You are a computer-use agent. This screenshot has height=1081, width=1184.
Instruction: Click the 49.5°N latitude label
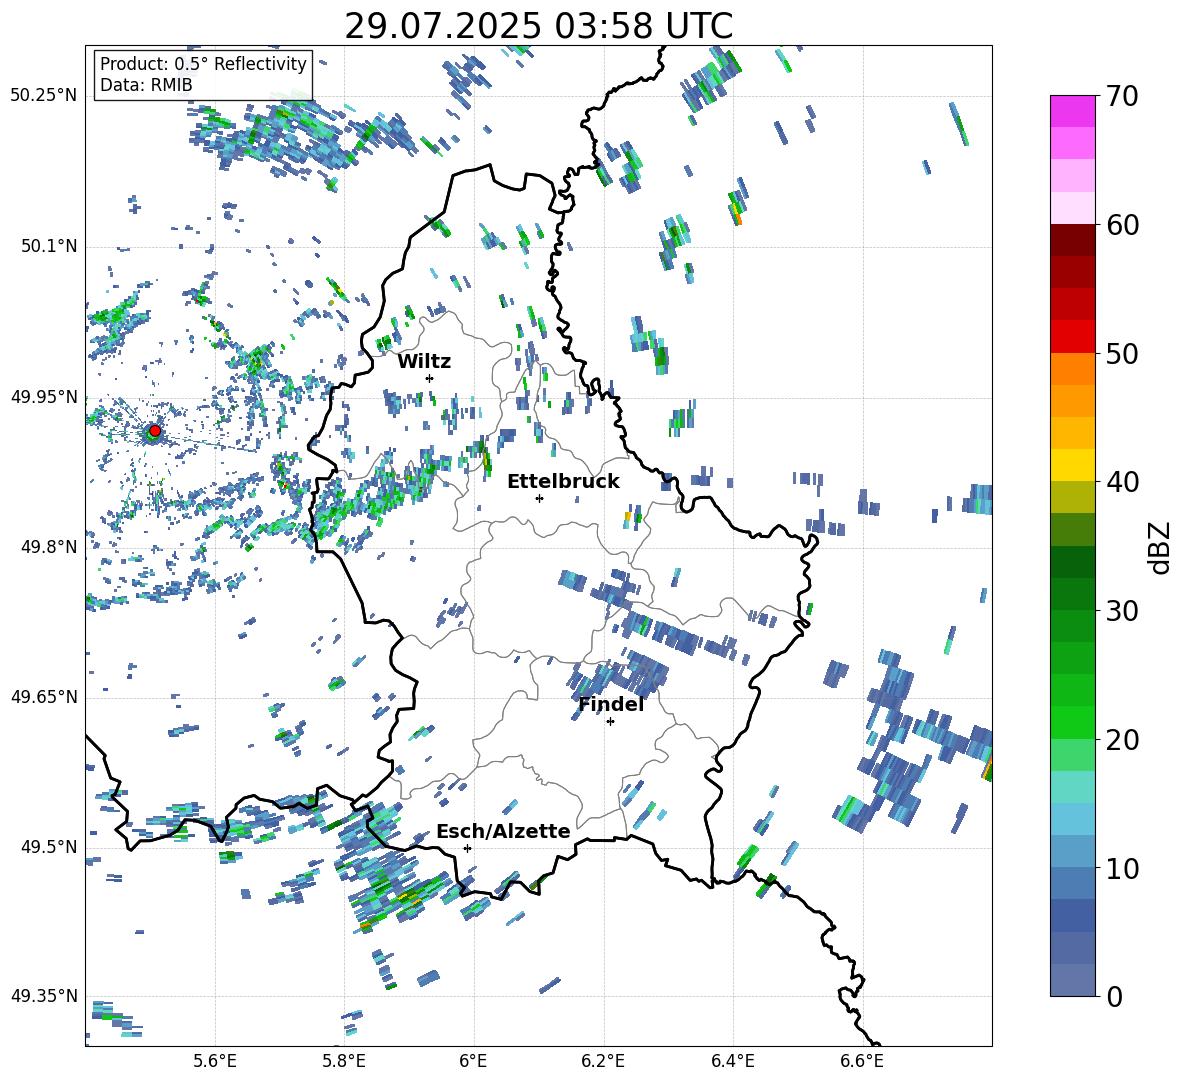pyautogui.click(x=49, y=847)
